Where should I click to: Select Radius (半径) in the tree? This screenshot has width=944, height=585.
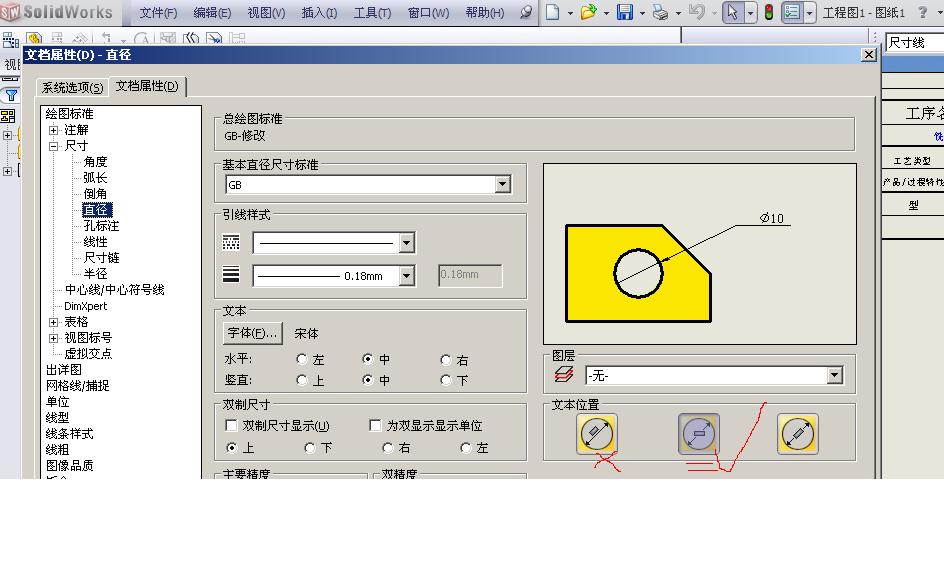(95, 274)
